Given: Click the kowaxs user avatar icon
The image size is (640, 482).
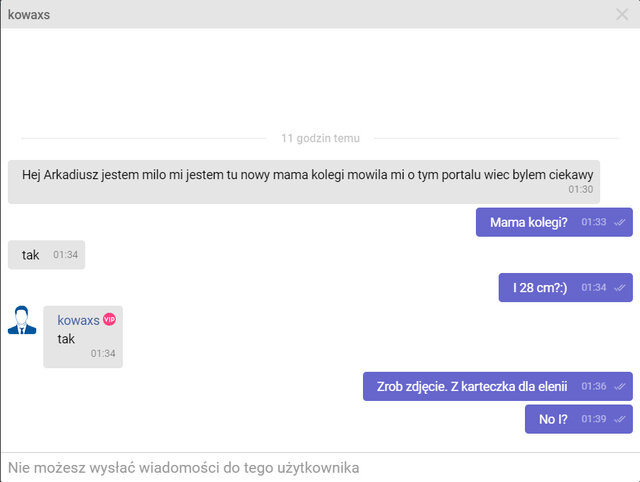Looking at the screenshot, I should click(x=22, y=320).
